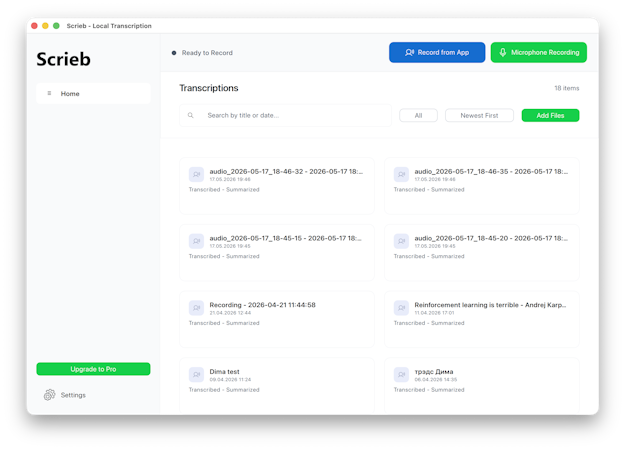Click the search magnifier icon

click(x=191, y=115)
